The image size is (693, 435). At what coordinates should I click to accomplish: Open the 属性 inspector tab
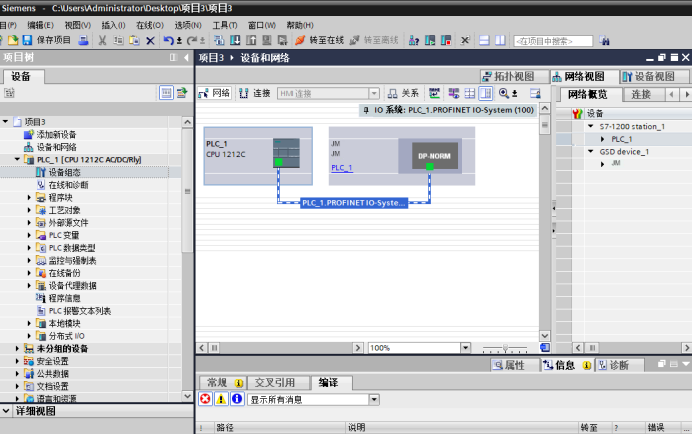point(515,365)
